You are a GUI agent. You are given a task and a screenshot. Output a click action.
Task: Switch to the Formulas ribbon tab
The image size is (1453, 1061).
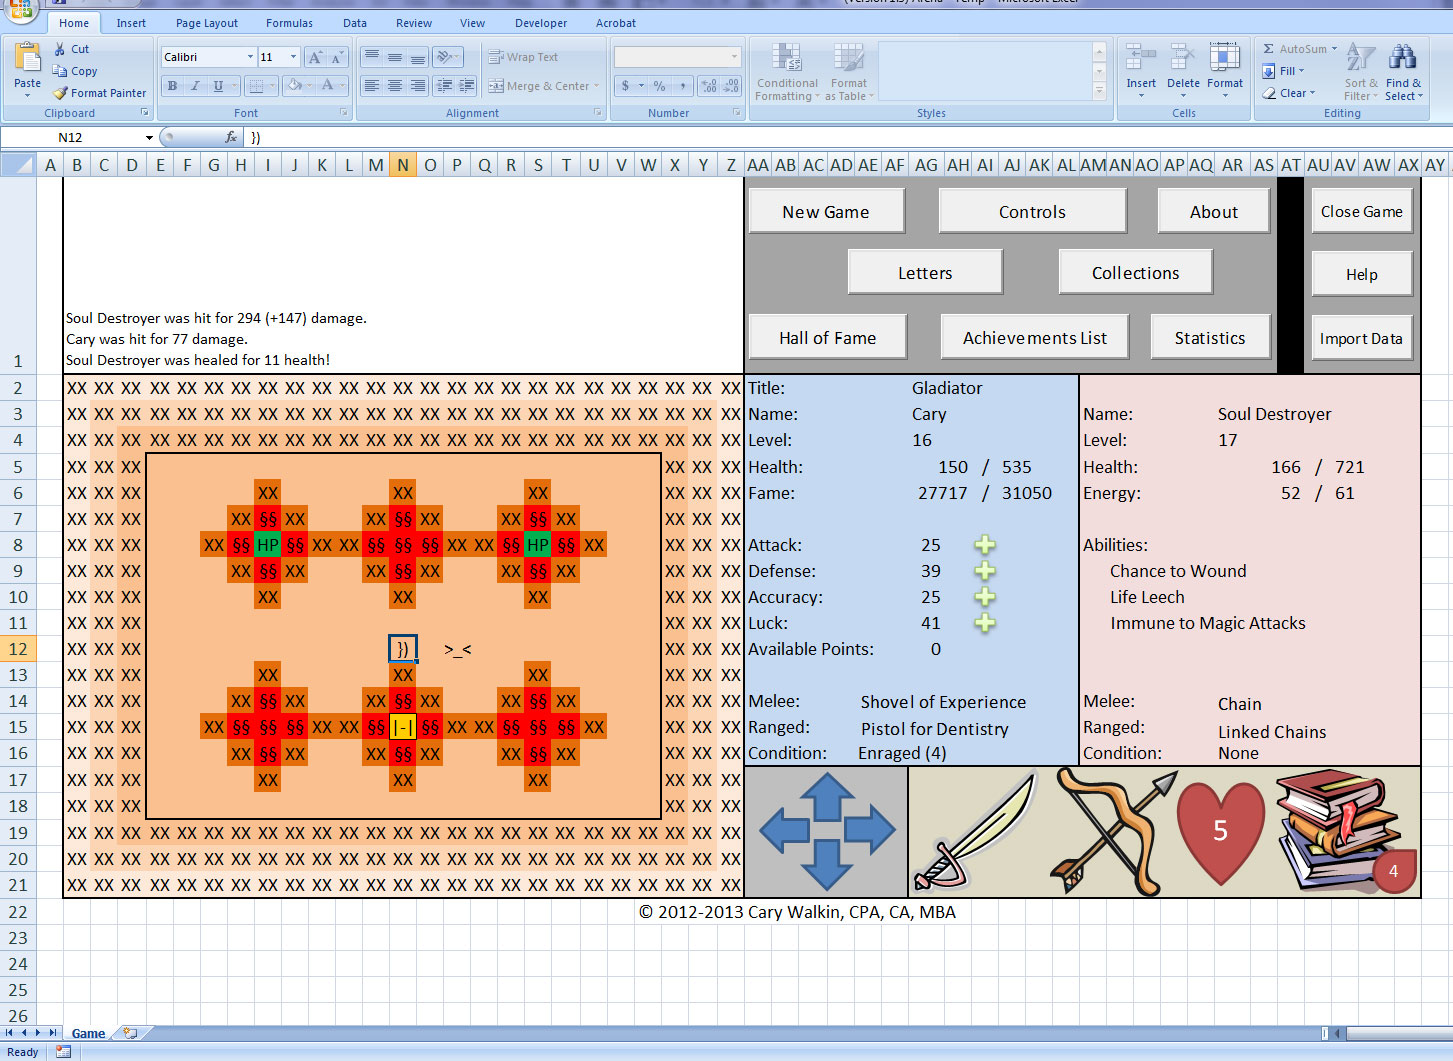(289, 23)
